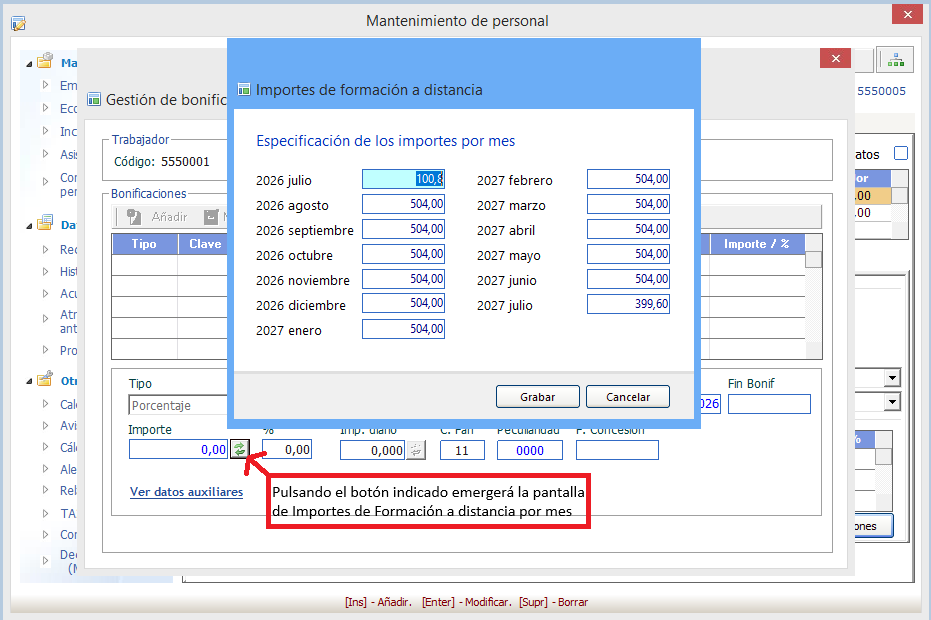Click the Cancelar button
The height and width of the screenshot is (620, 931).
pyautogui.click(x=628, y=397)
